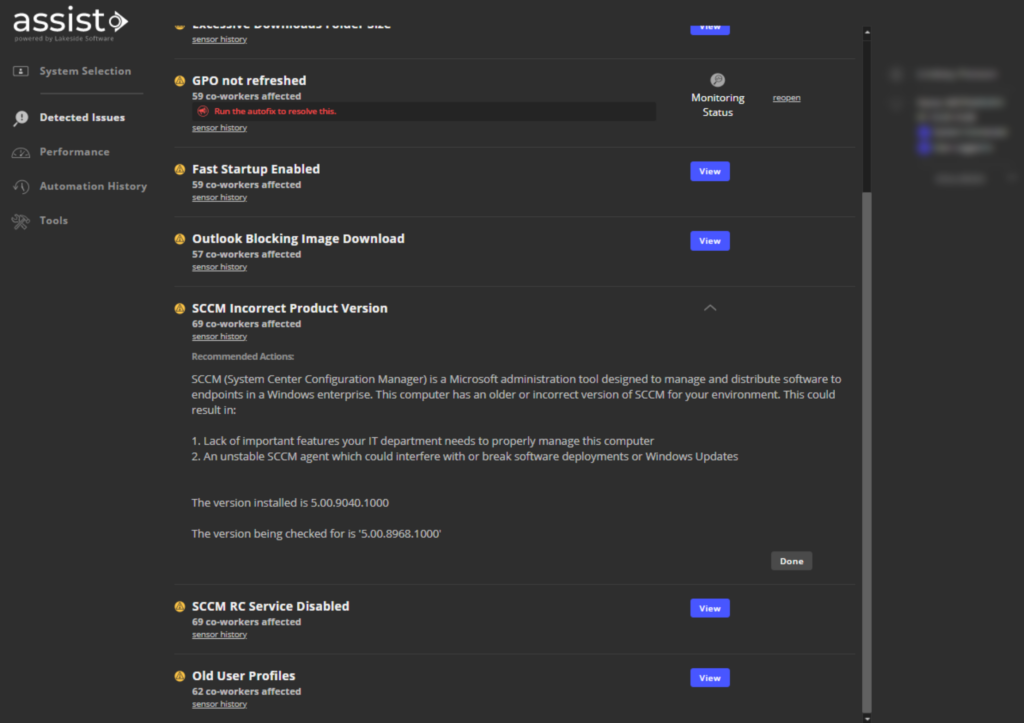
Task: Click '62 co-workers affected' text
Action: pyautogui.click(x=246, y=692)
